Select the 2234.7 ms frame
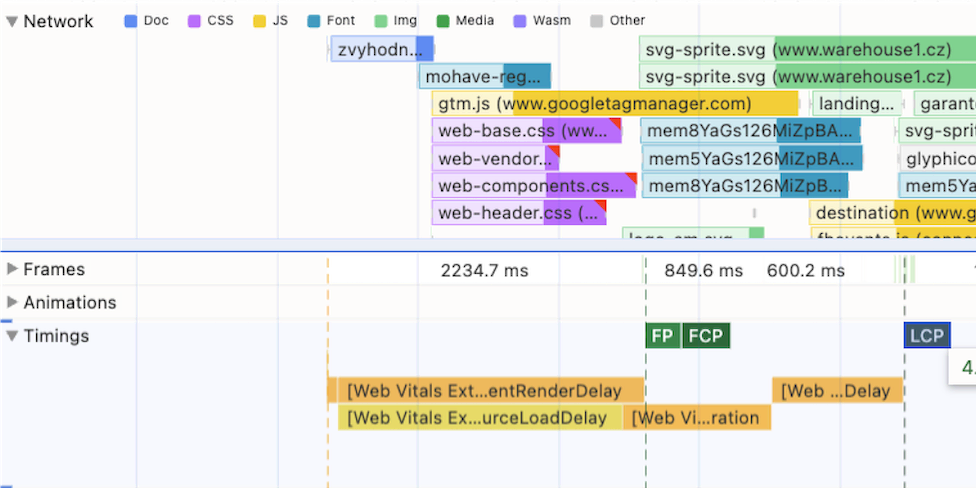The width and height of the screenshot is (976, 488). pyautogui.click(x=484, y=270)
